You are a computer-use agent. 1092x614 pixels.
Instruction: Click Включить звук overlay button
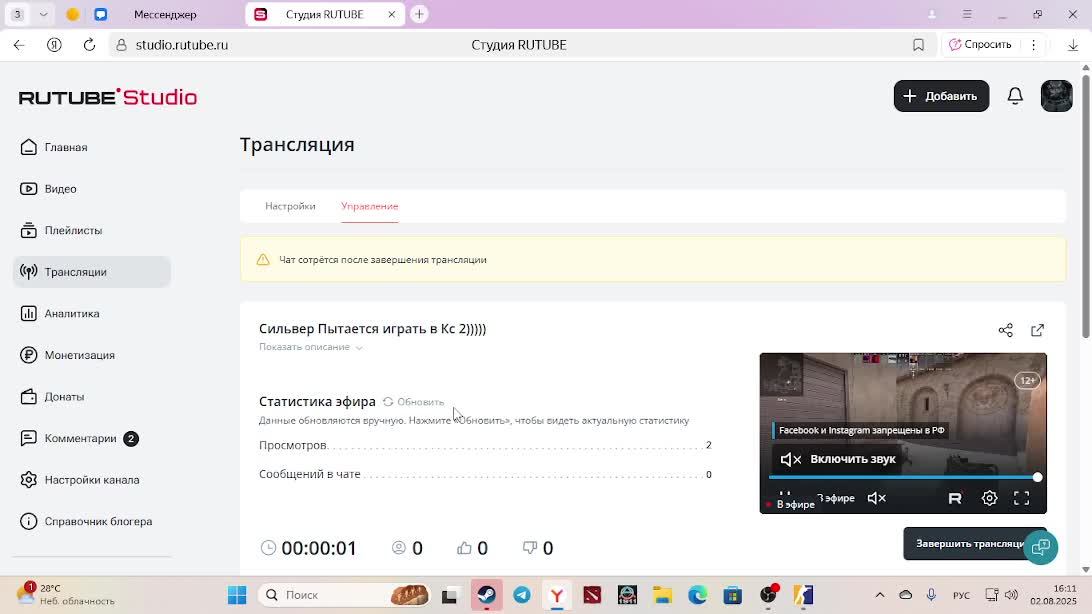tap(838, 459)
